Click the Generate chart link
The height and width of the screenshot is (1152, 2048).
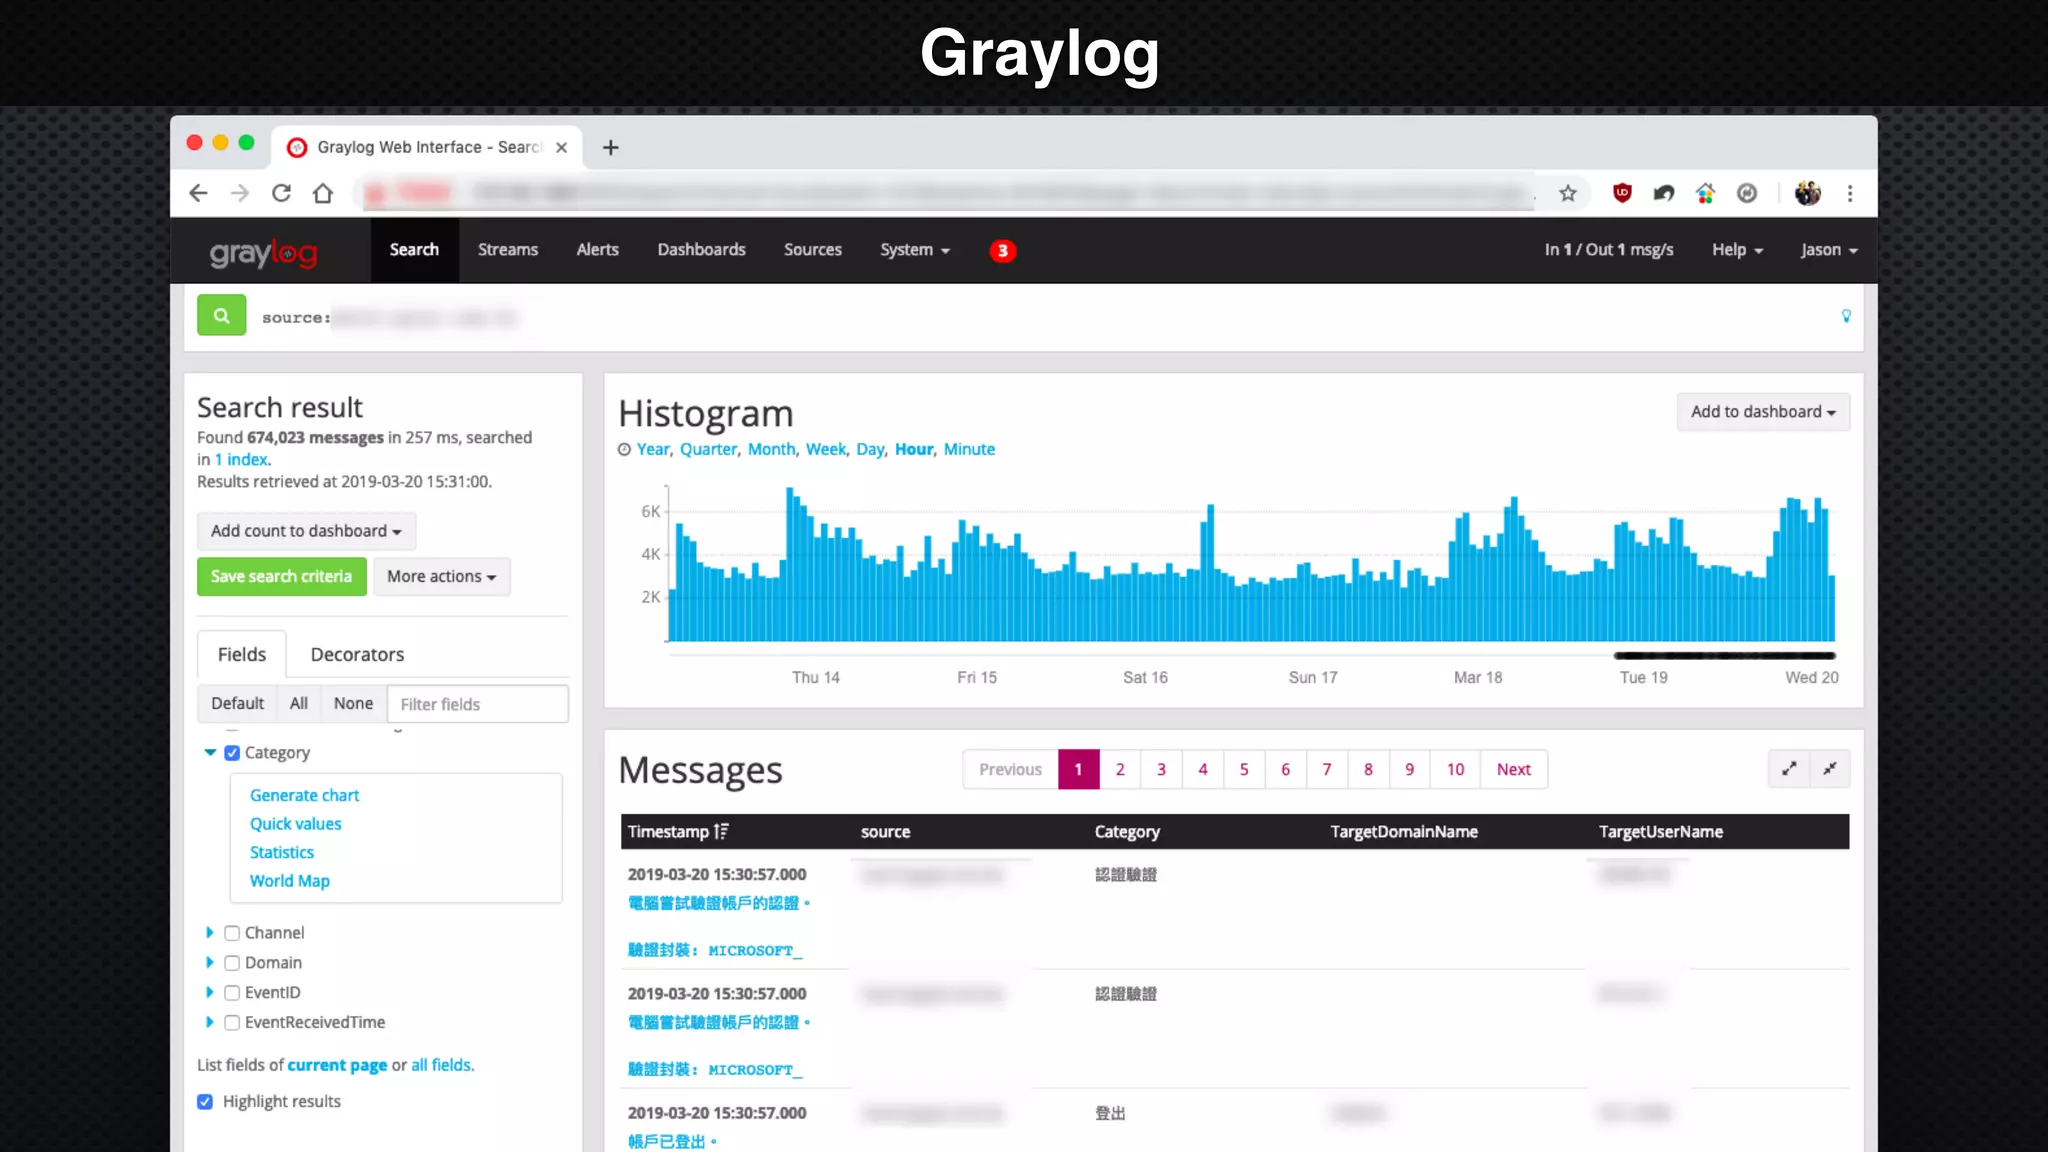[304, 796]
